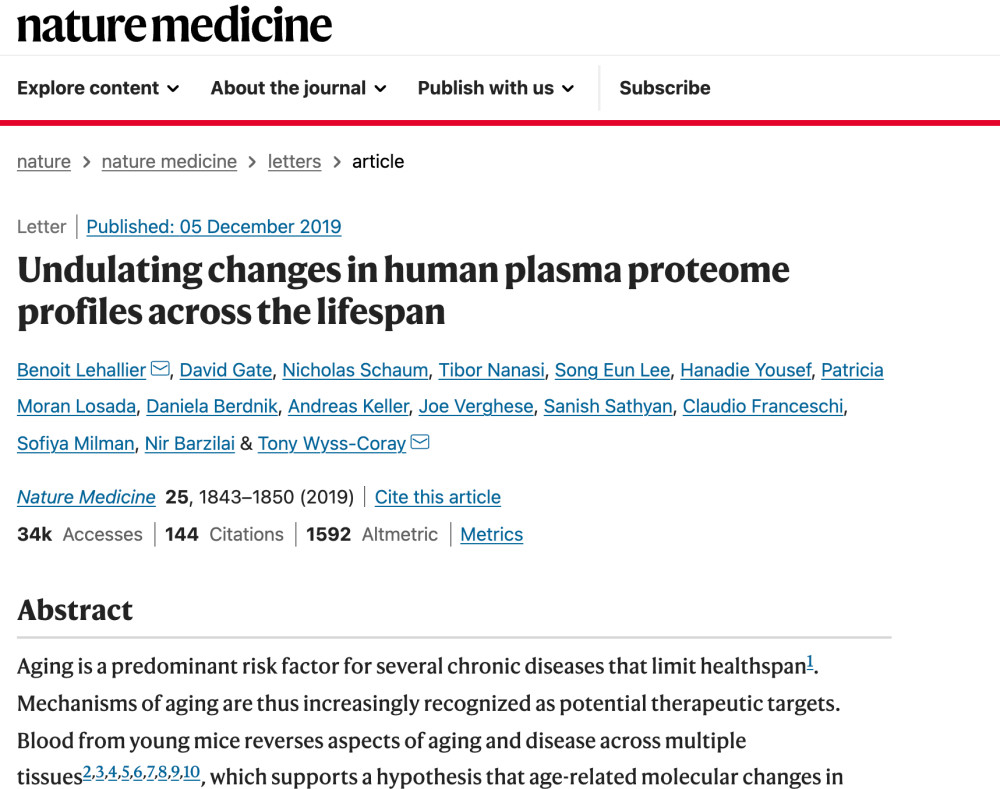The width and height of the screenshot is (1000, 789).
Task: Go to the nature breadcrumb link
Action: click(44, 162)
